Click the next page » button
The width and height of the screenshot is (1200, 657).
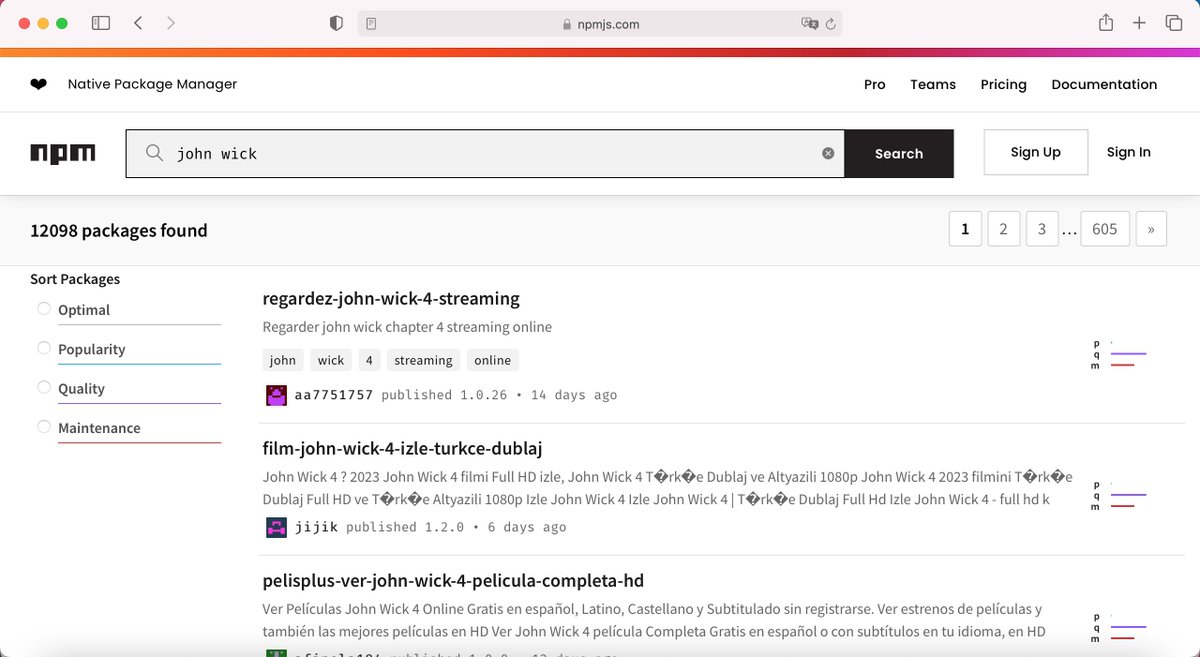point(1151,229)
